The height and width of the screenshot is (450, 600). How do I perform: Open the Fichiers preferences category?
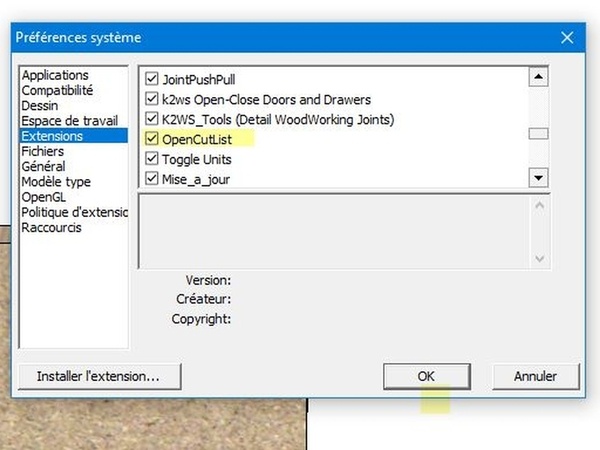43,151
